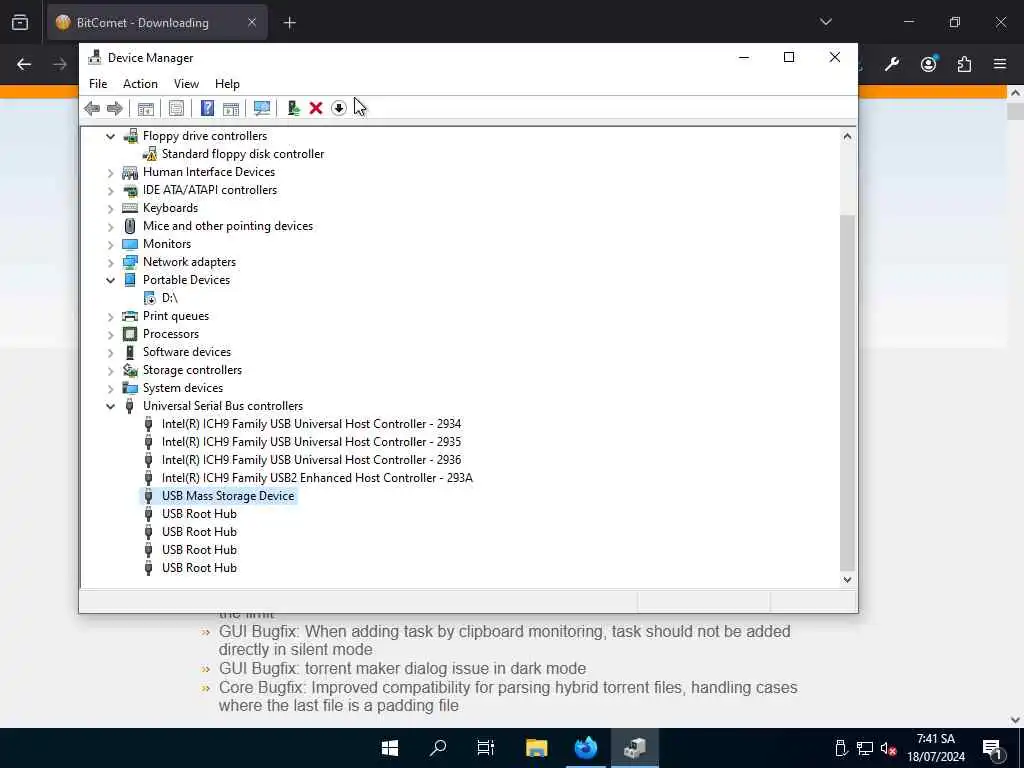1024x768 pixels.
Task: Click the Disable device down-arrow icon
Action: (338, 108)
